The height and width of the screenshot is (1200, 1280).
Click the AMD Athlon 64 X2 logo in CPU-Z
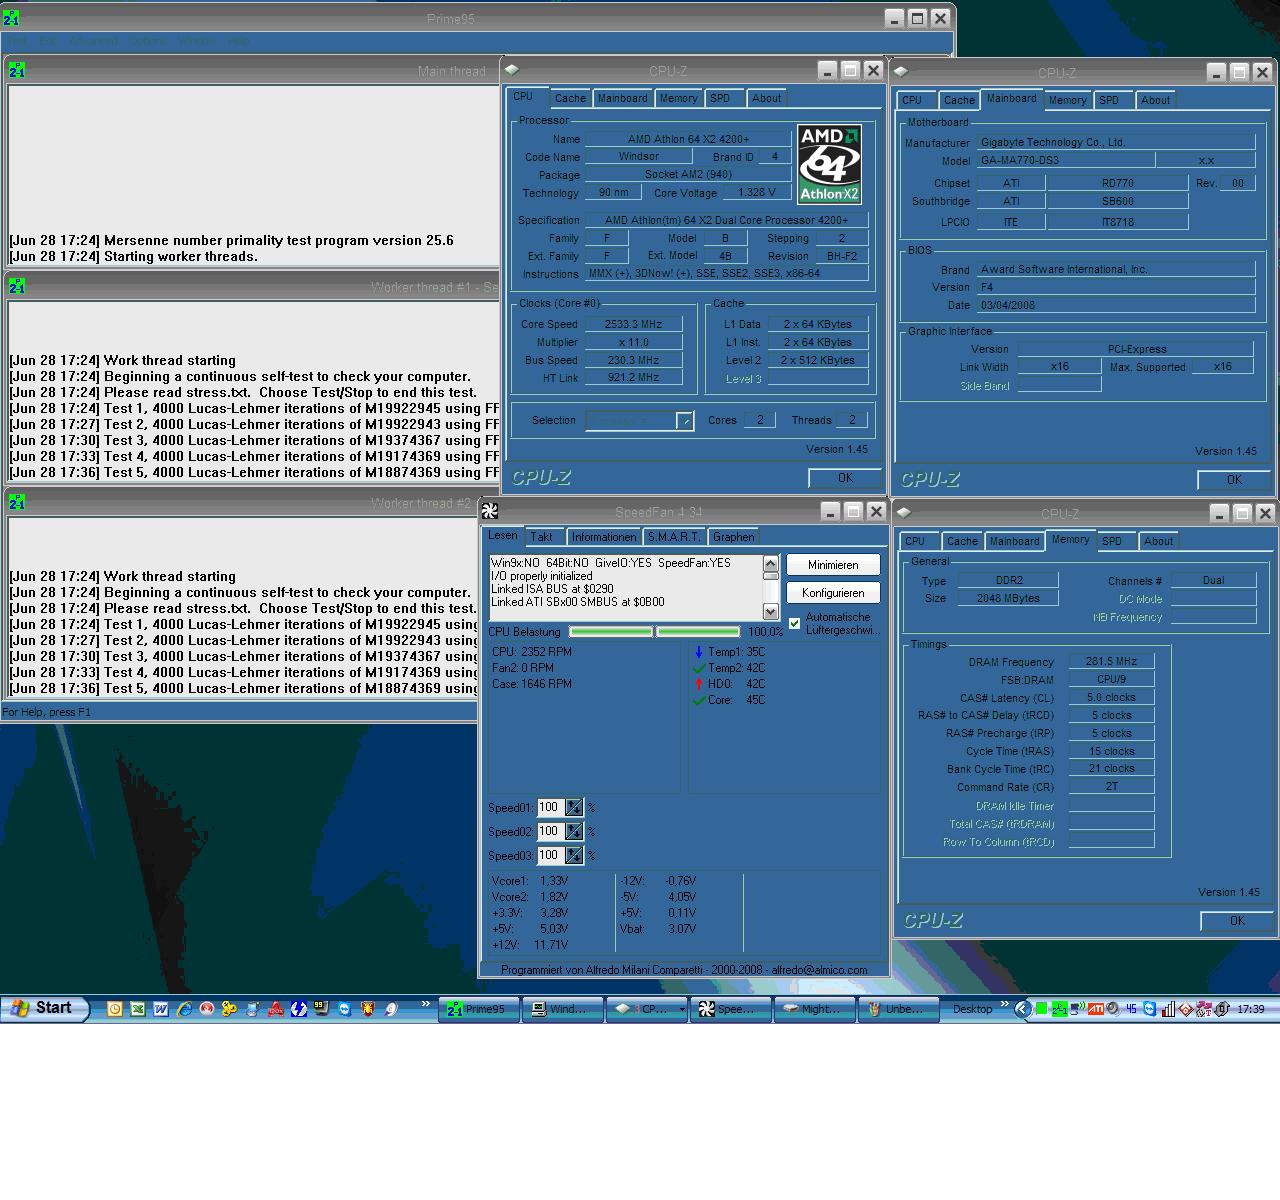[x=829, y=165]
